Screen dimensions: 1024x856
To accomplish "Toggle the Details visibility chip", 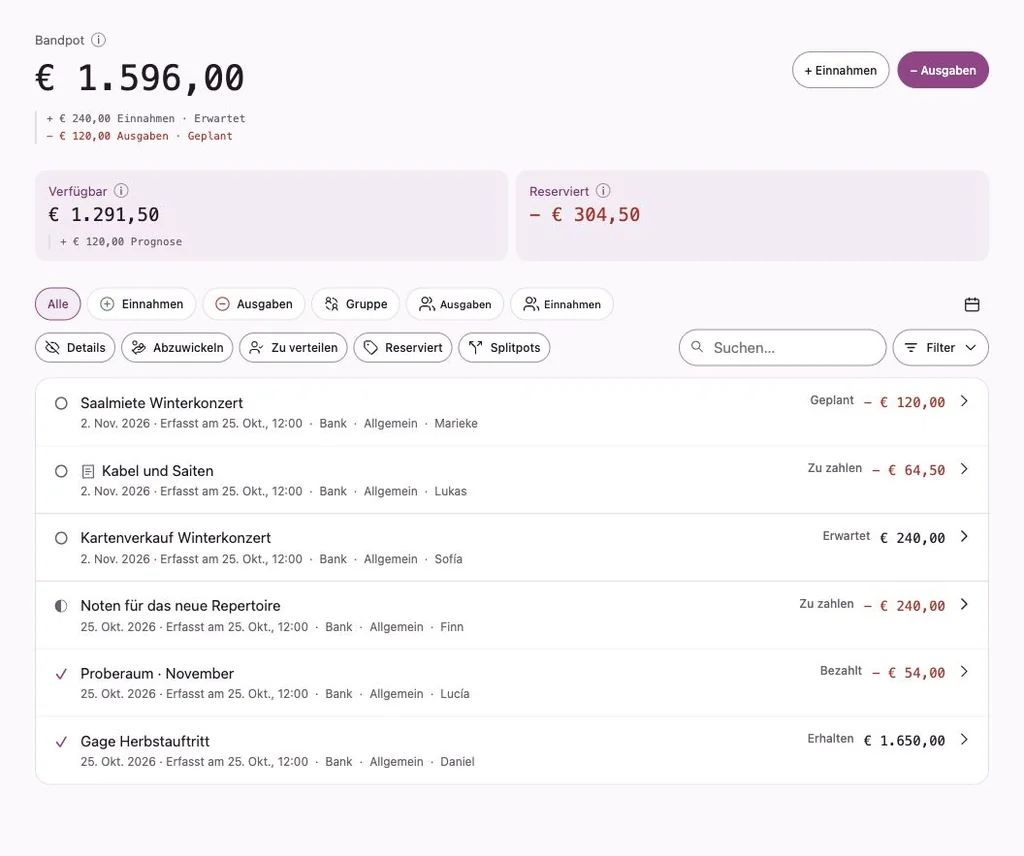I will click(x=75, y=347).
